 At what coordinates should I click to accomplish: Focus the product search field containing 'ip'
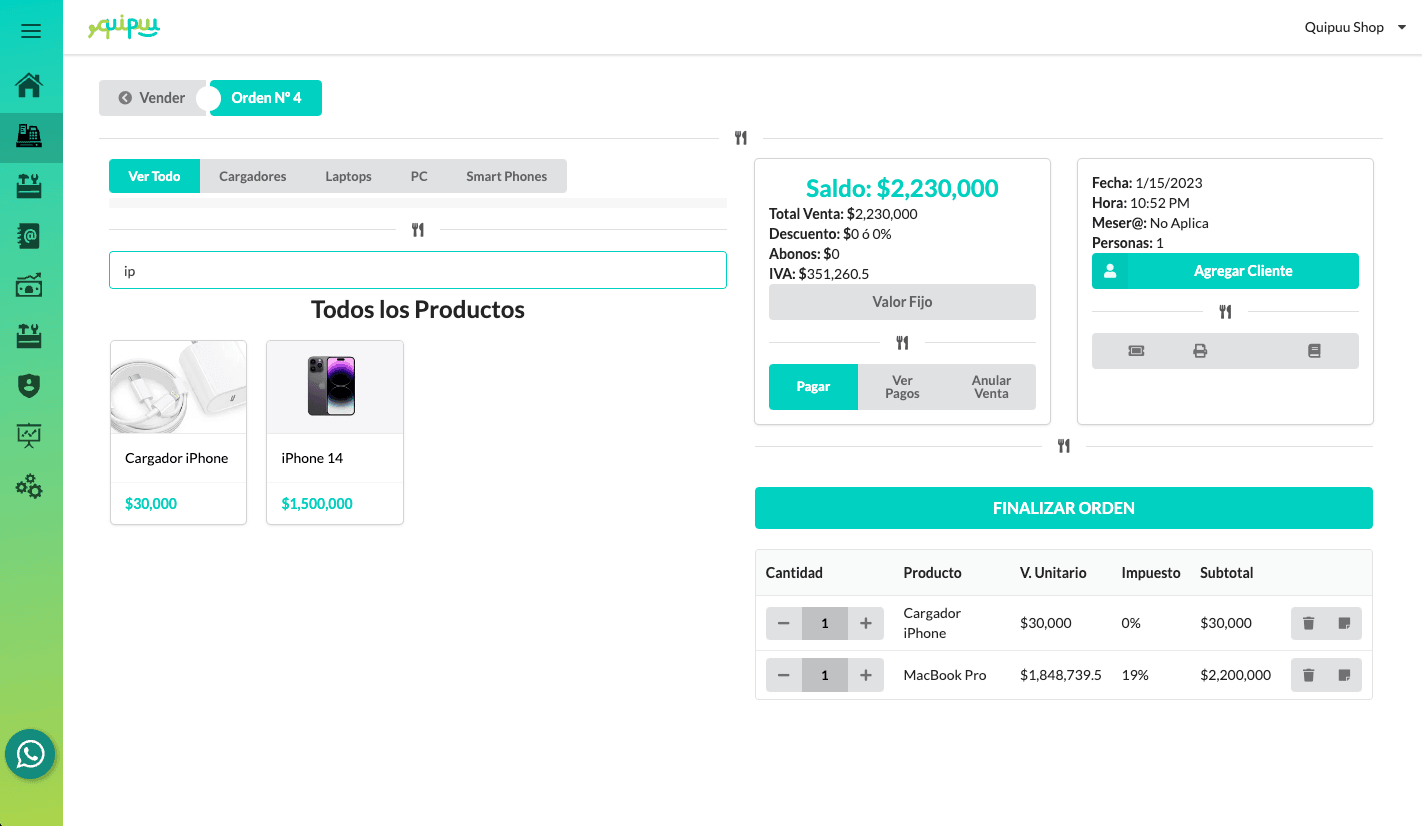[417, 271]
